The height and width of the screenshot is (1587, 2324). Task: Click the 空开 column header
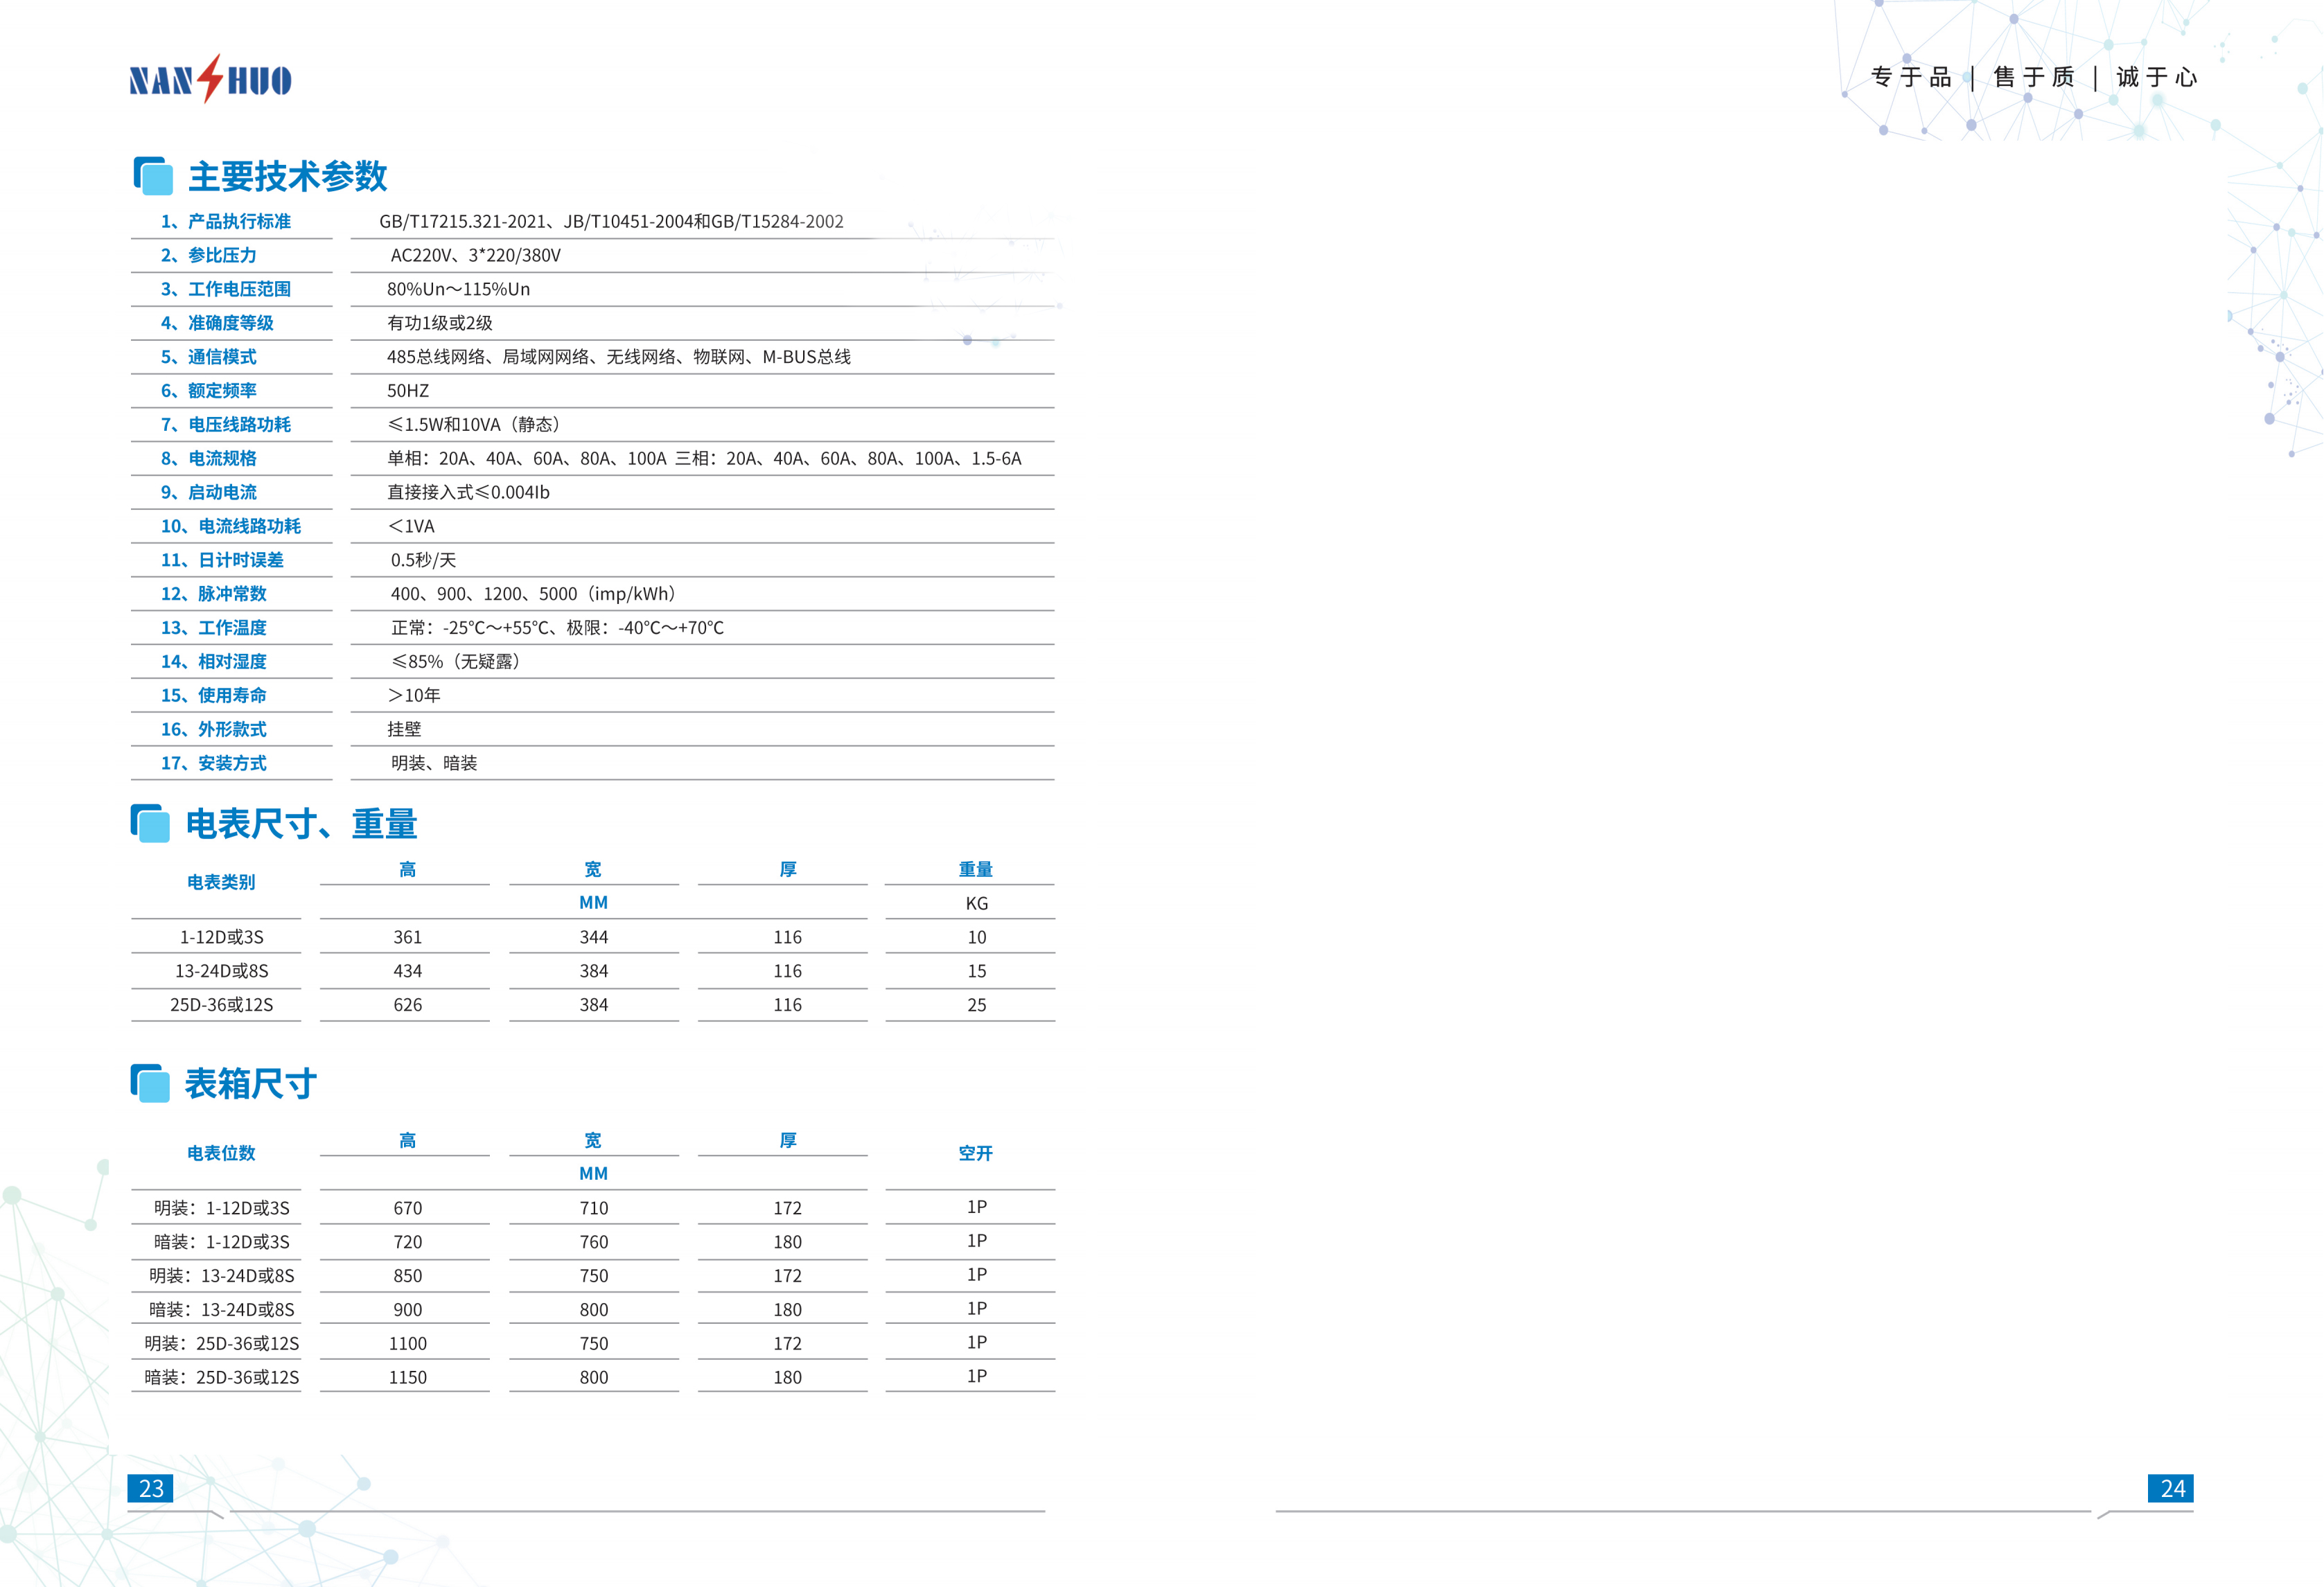coord(976,1153)
